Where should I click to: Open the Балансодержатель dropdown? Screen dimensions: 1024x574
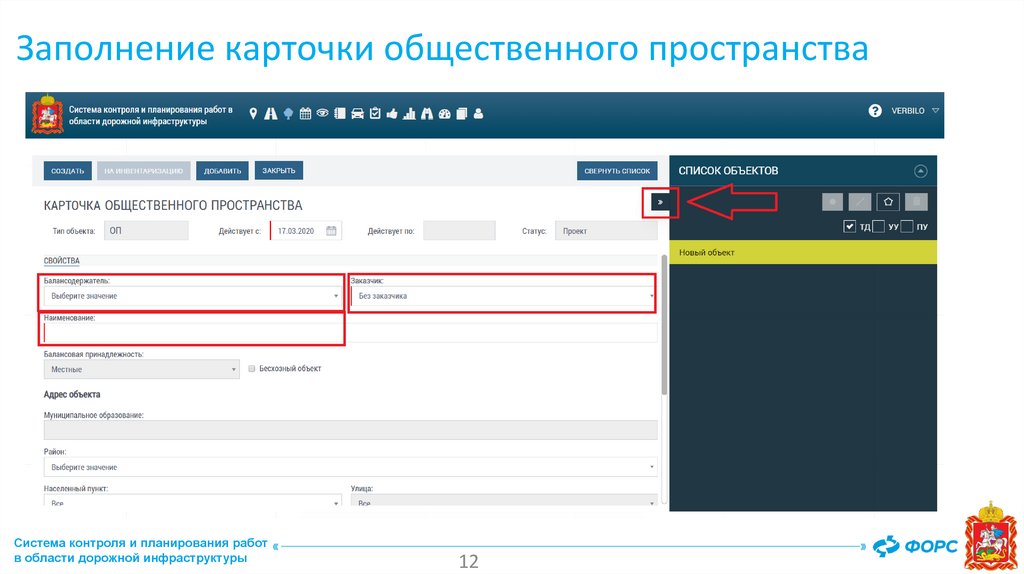click(x=192, y=296)
